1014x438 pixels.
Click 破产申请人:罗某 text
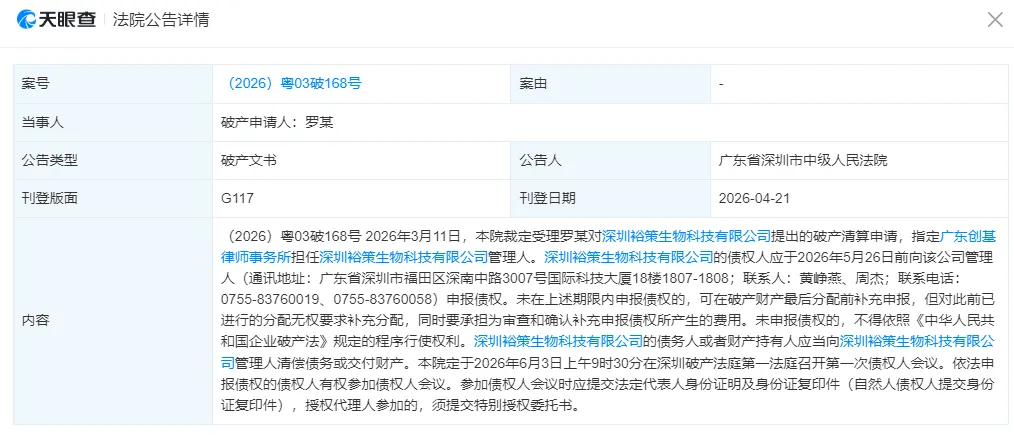pyautogui.click(x=277, y=122)
